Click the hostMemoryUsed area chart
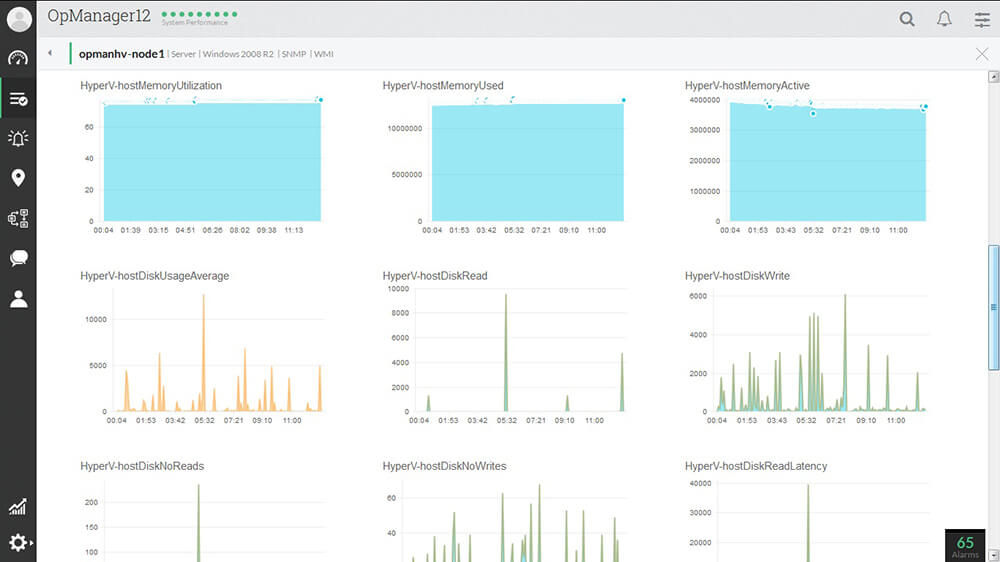 (527, 163)
